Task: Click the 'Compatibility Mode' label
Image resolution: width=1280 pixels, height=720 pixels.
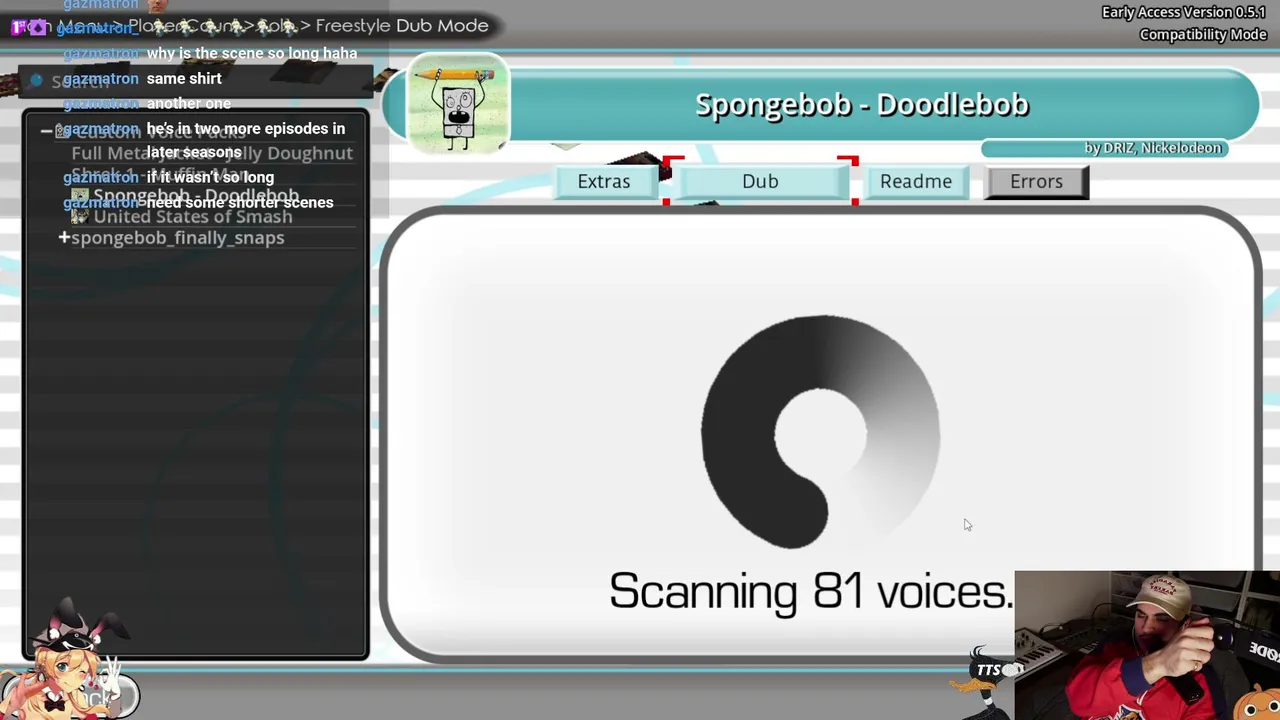Action: point(1203,34)
